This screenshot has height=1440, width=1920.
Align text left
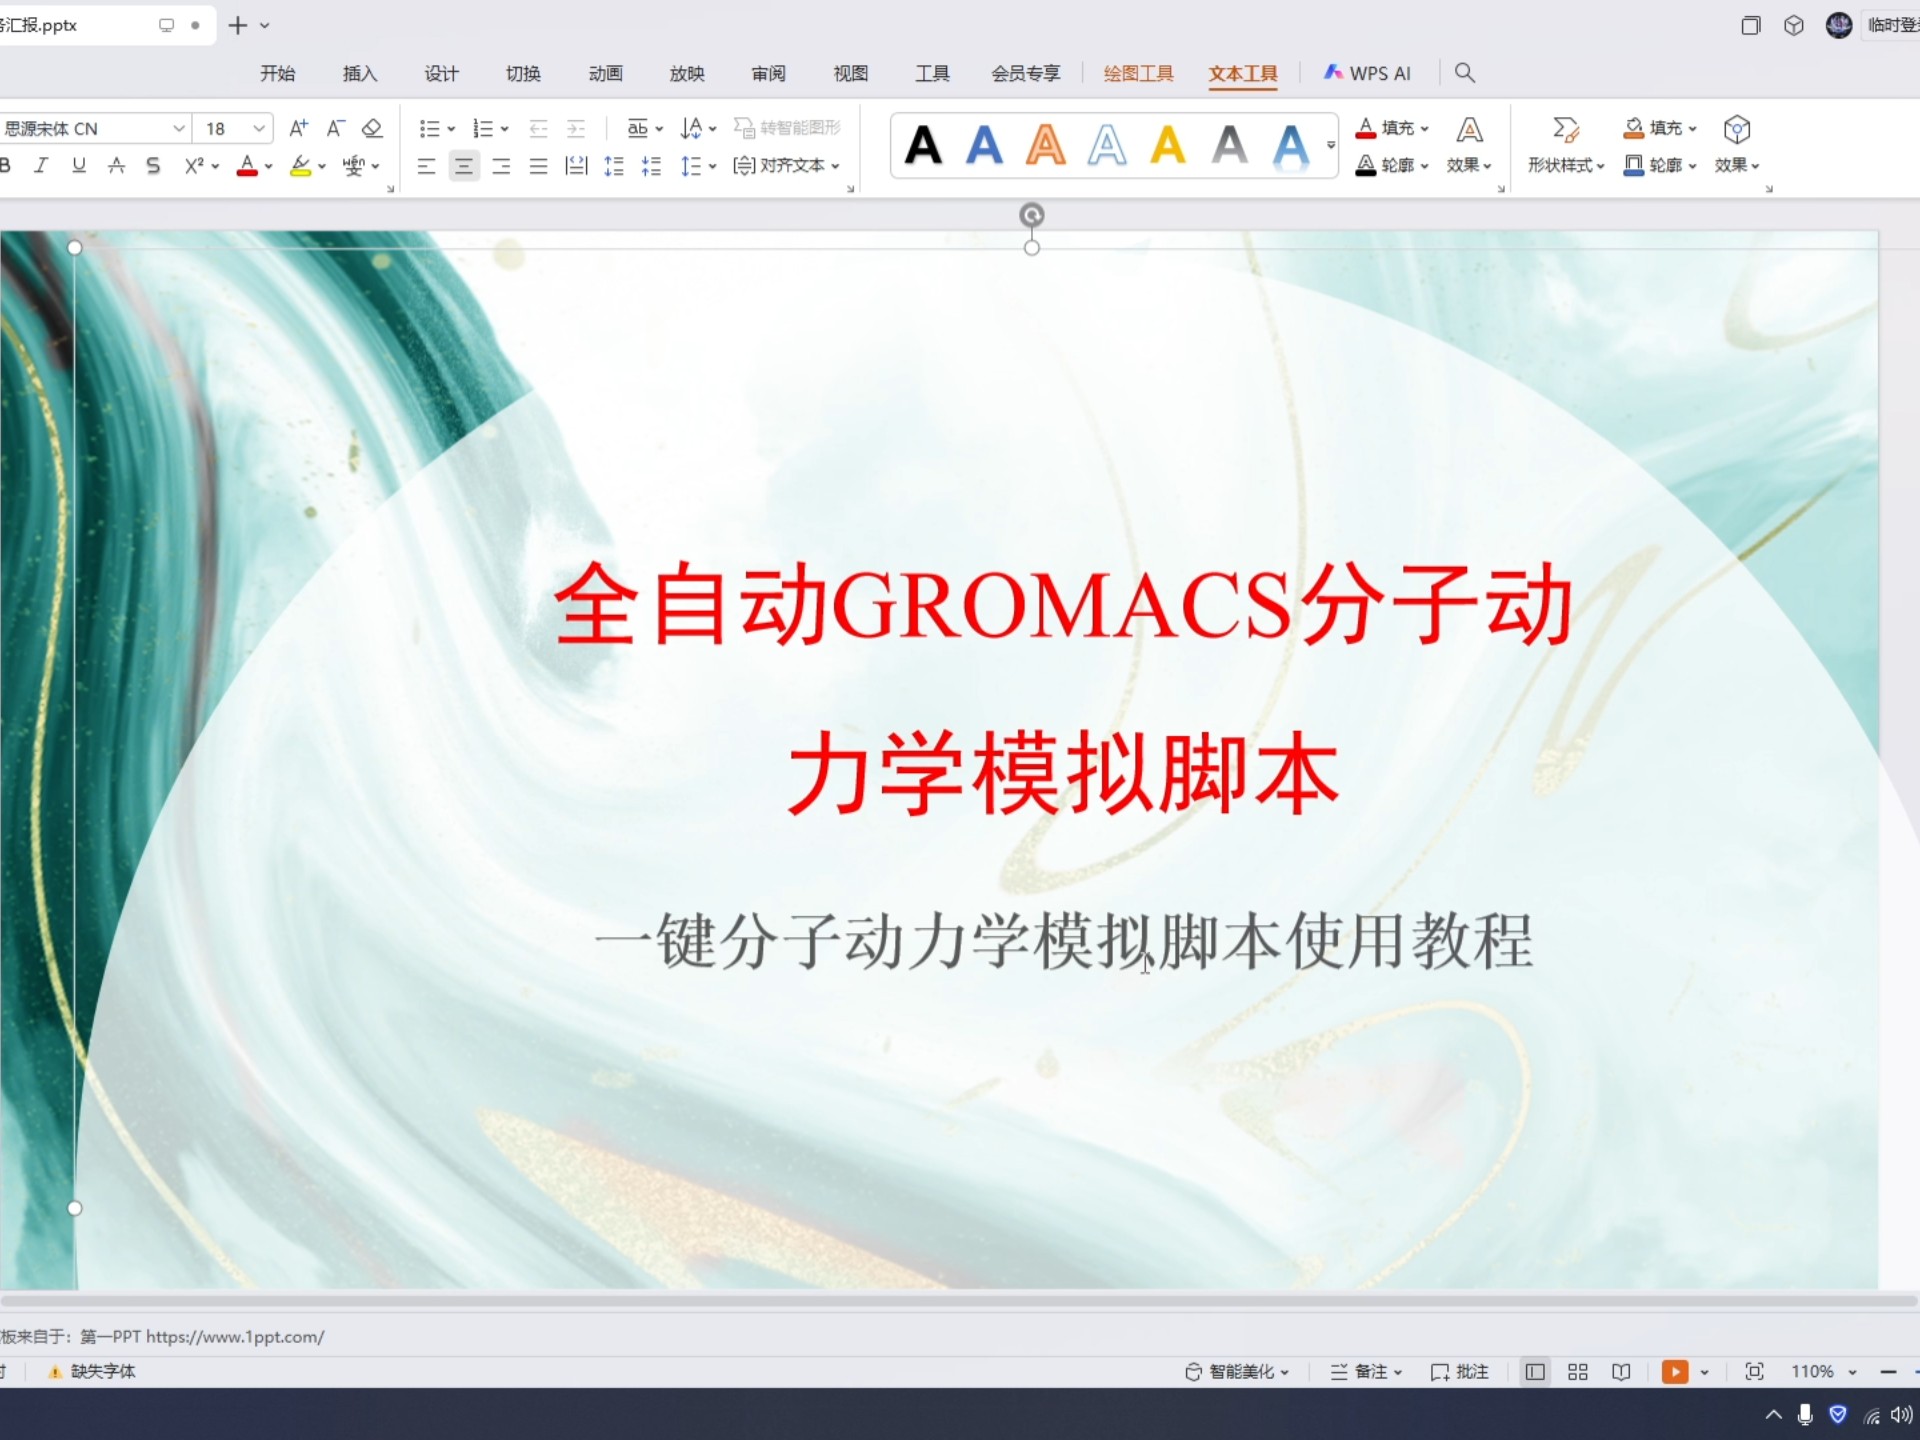[426, 166]
